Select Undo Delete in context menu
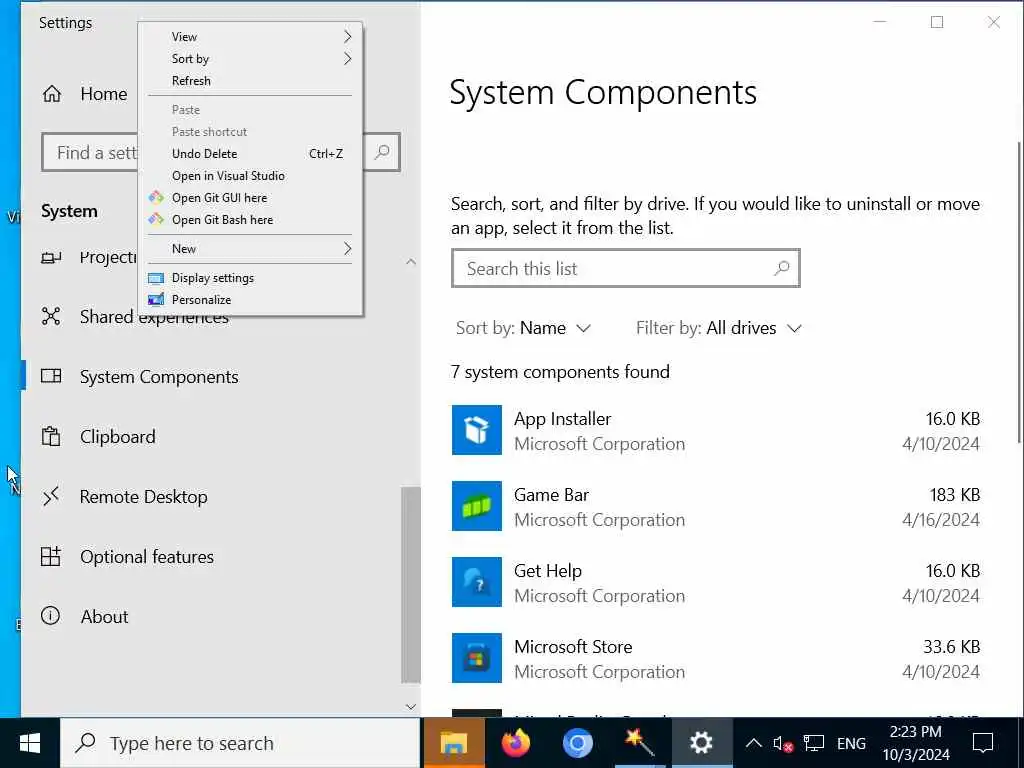The height and width of the screenshot is (768, 1024). [x=250, y=153]
